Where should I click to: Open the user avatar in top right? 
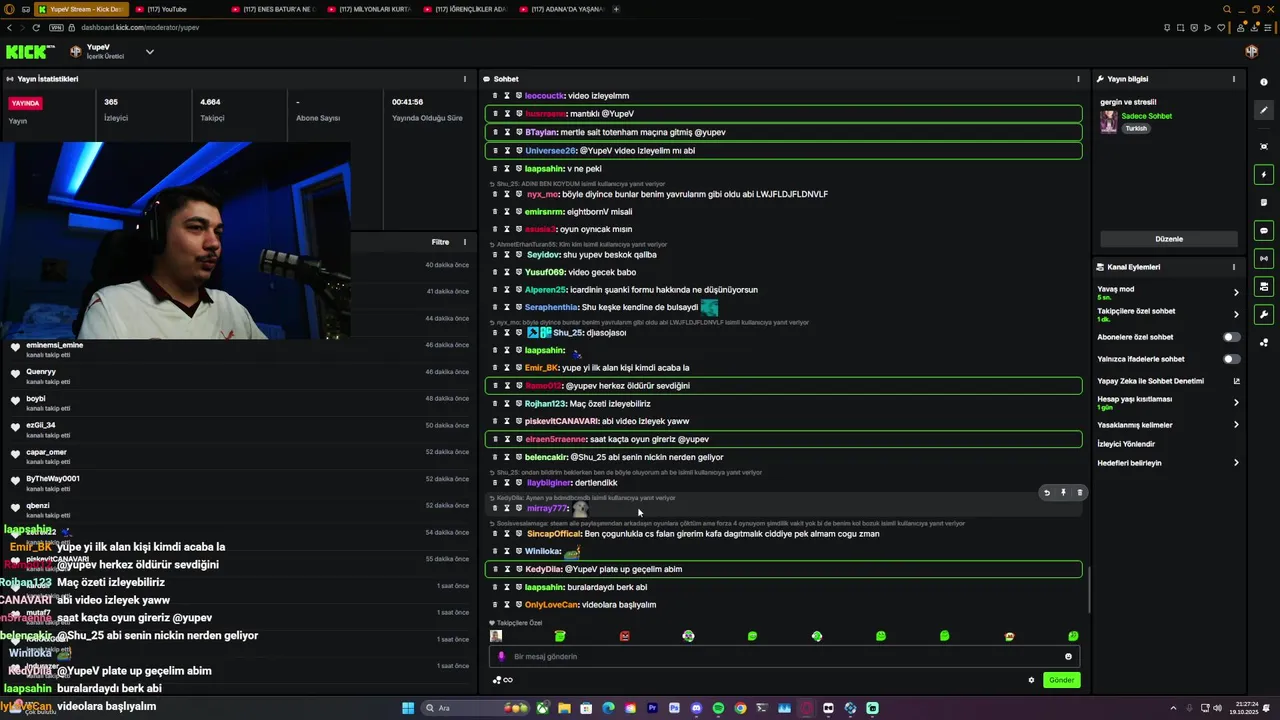1251,51
